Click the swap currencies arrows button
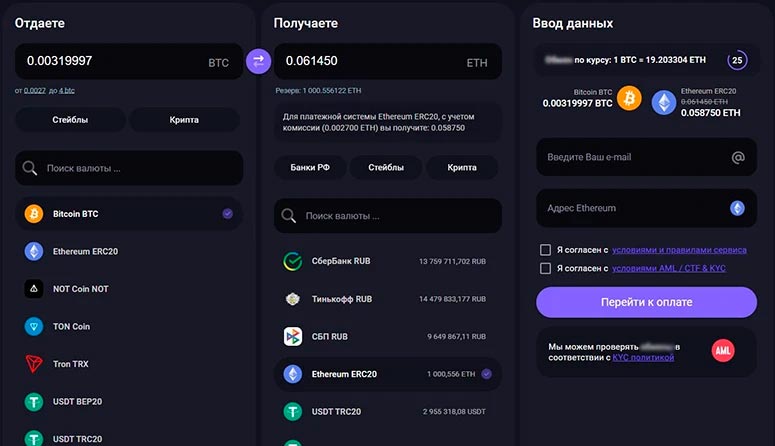The width and height of the screenshot is (775, 446). coord(258,61)
